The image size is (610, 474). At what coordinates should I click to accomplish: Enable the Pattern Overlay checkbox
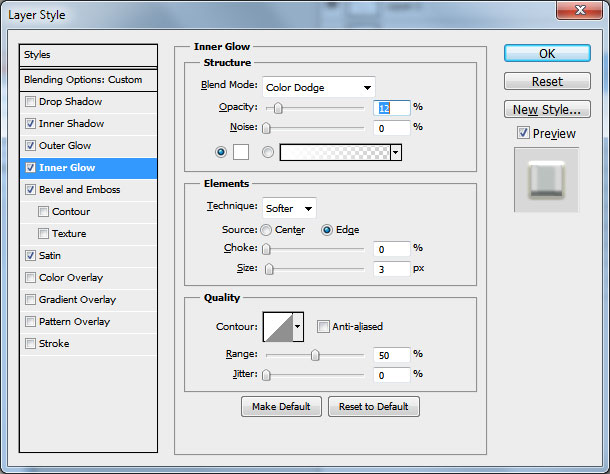[x=30, y=321]
